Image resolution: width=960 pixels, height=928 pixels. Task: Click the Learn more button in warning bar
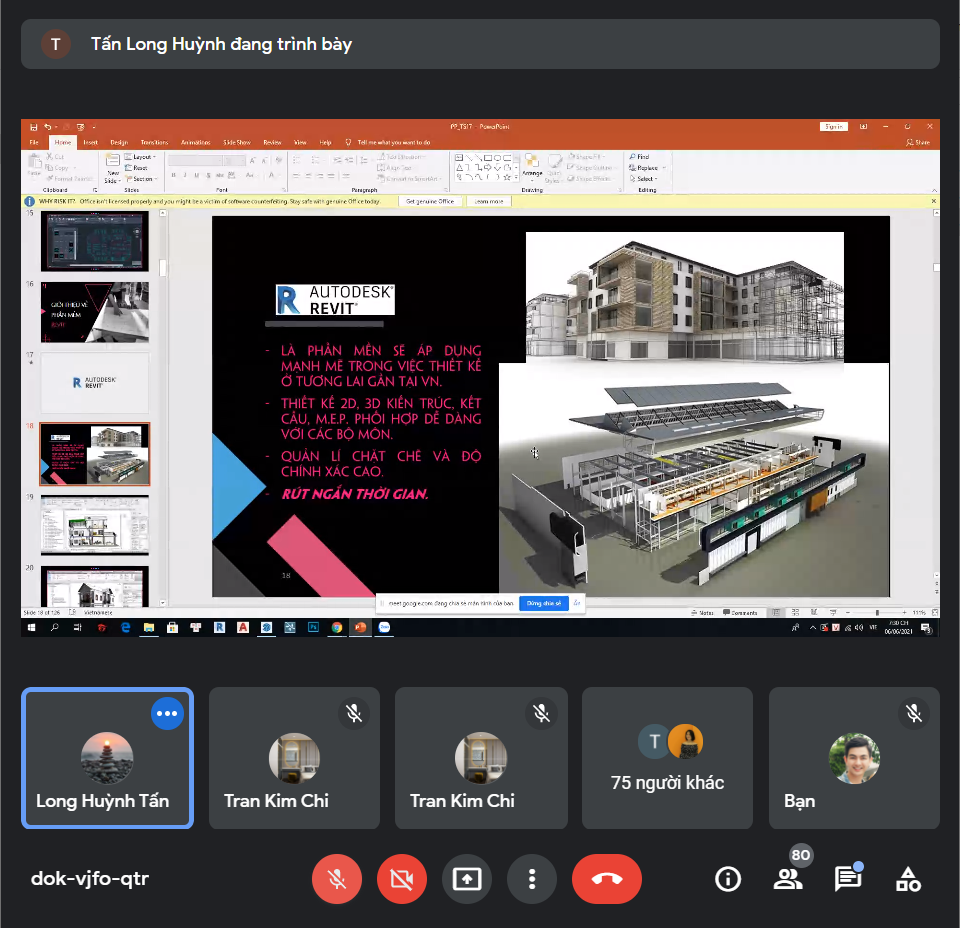[x=489, y=201]
